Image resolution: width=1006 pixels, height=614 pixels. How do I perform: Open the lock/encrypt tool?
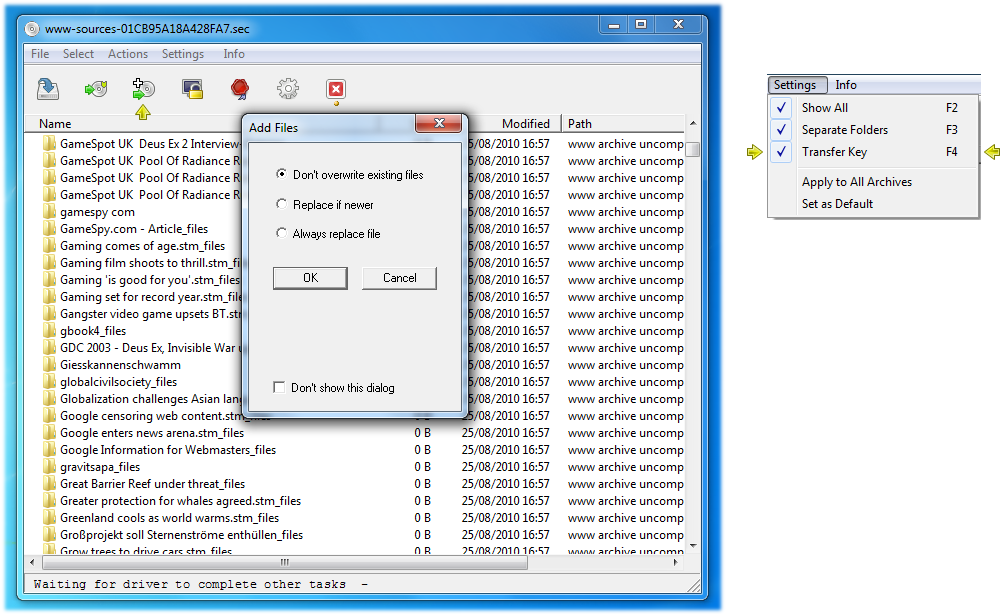[x=192, y=88]
